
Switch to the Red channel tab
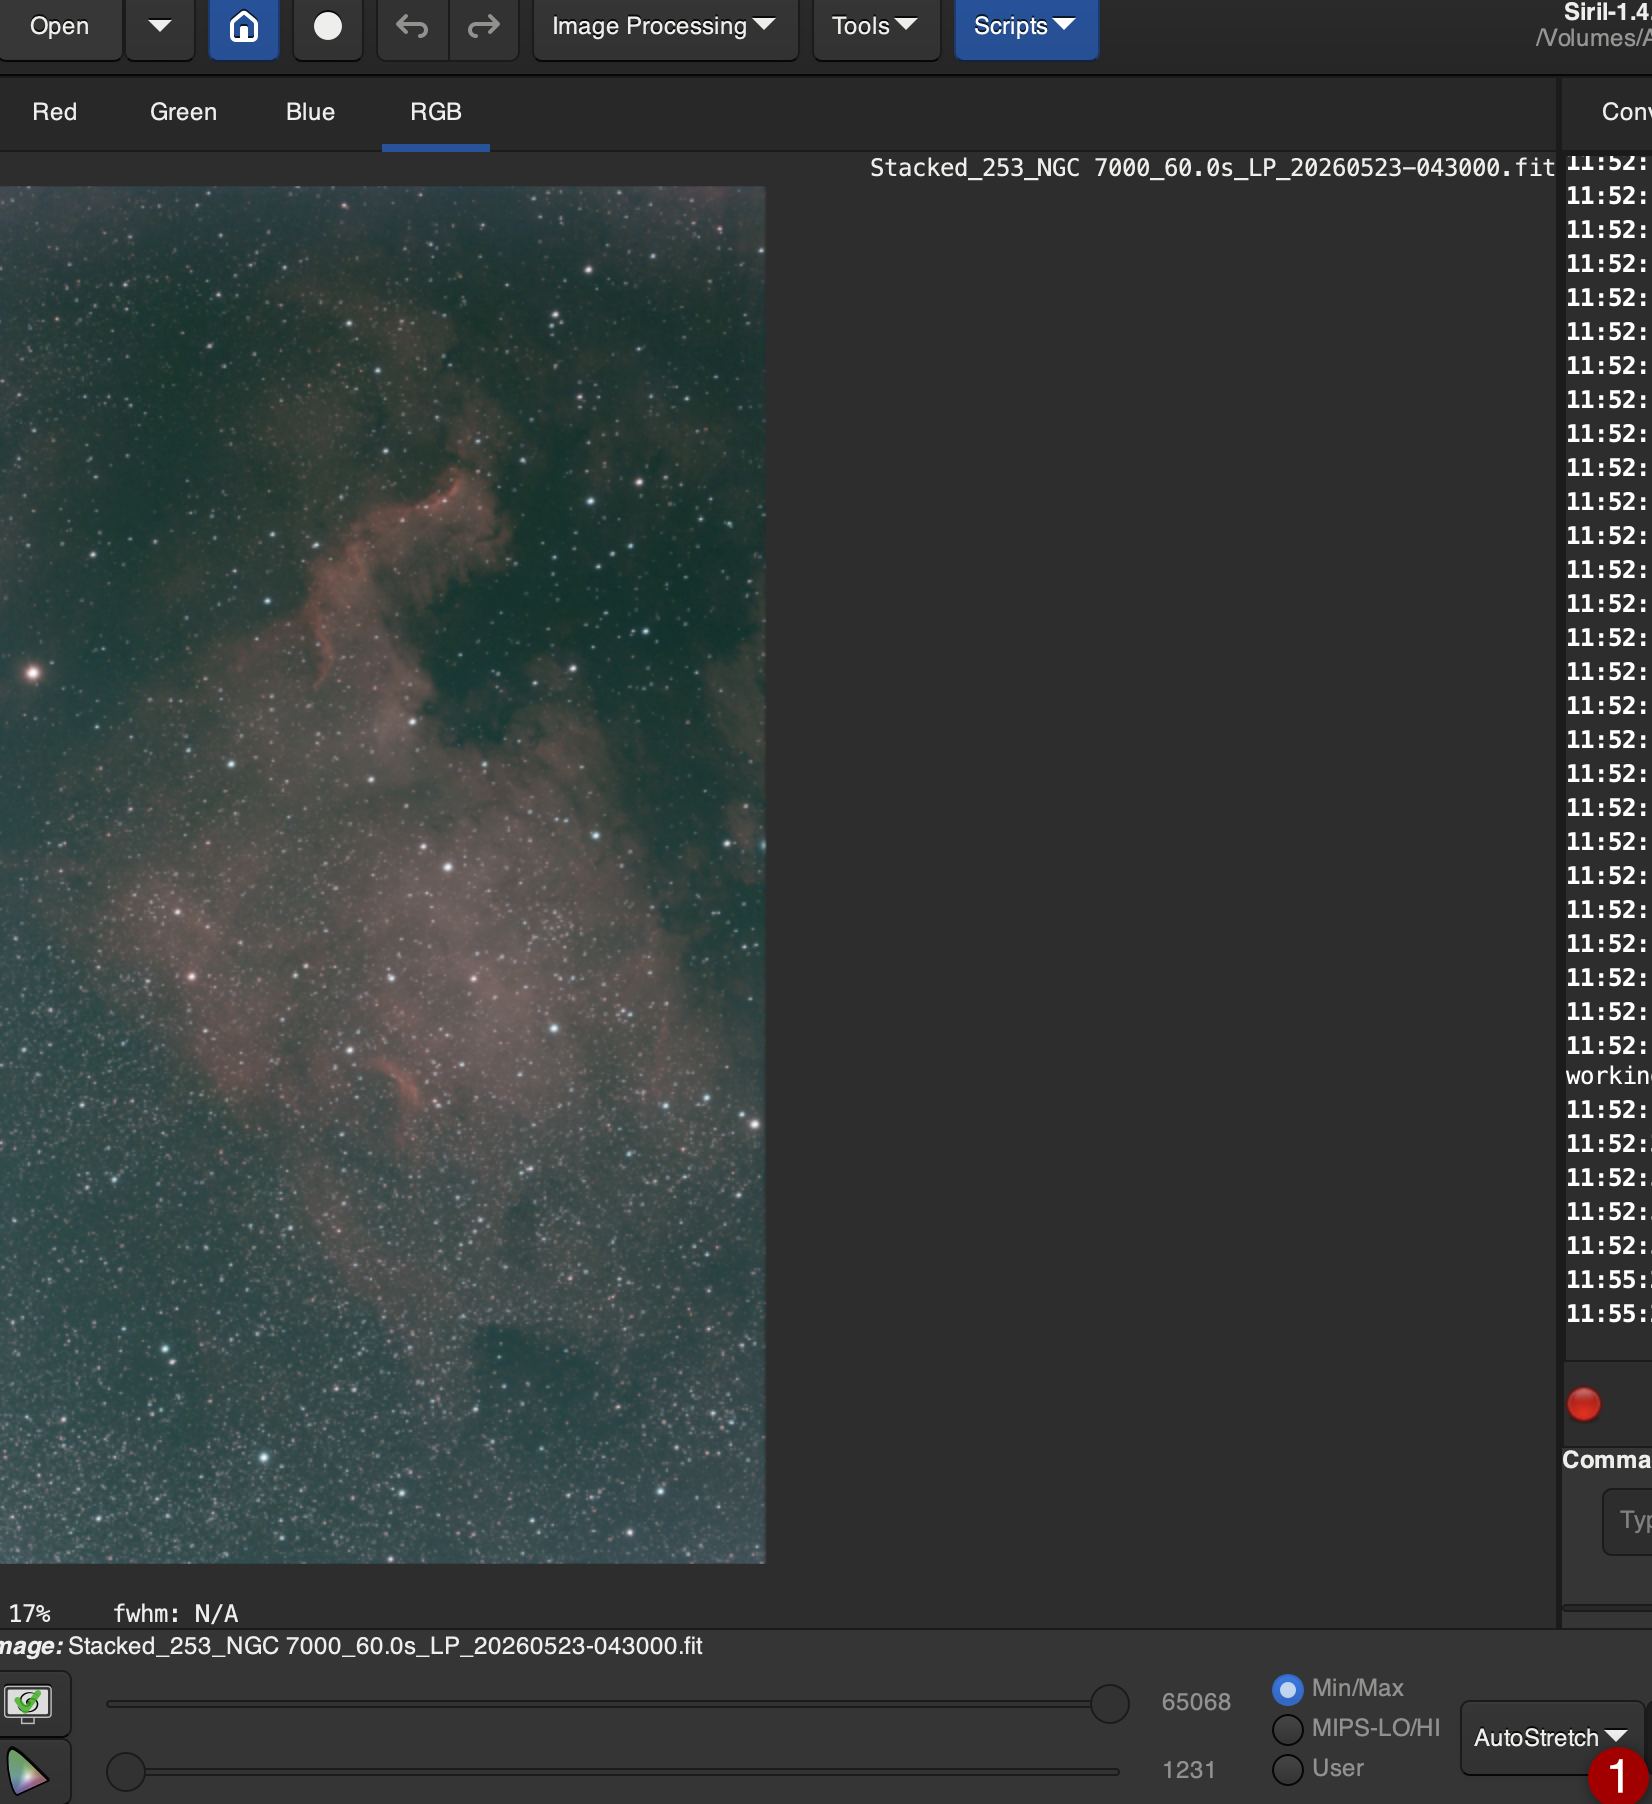point(55,112)
